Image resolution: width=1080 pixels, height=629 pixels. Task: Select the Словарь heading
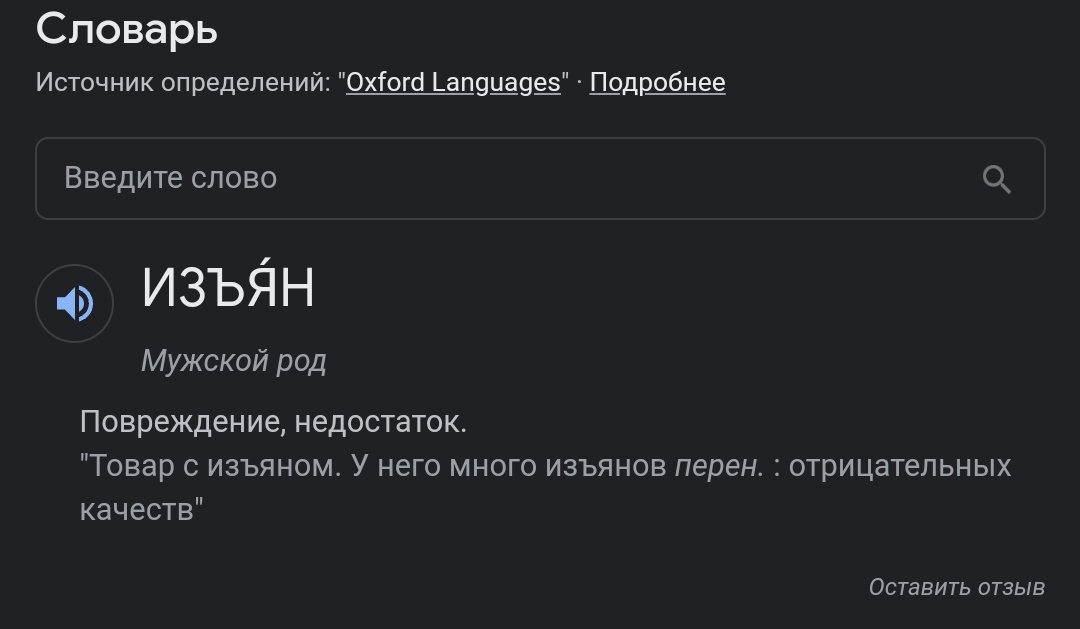pyautogui.click(x=127, y=30)
